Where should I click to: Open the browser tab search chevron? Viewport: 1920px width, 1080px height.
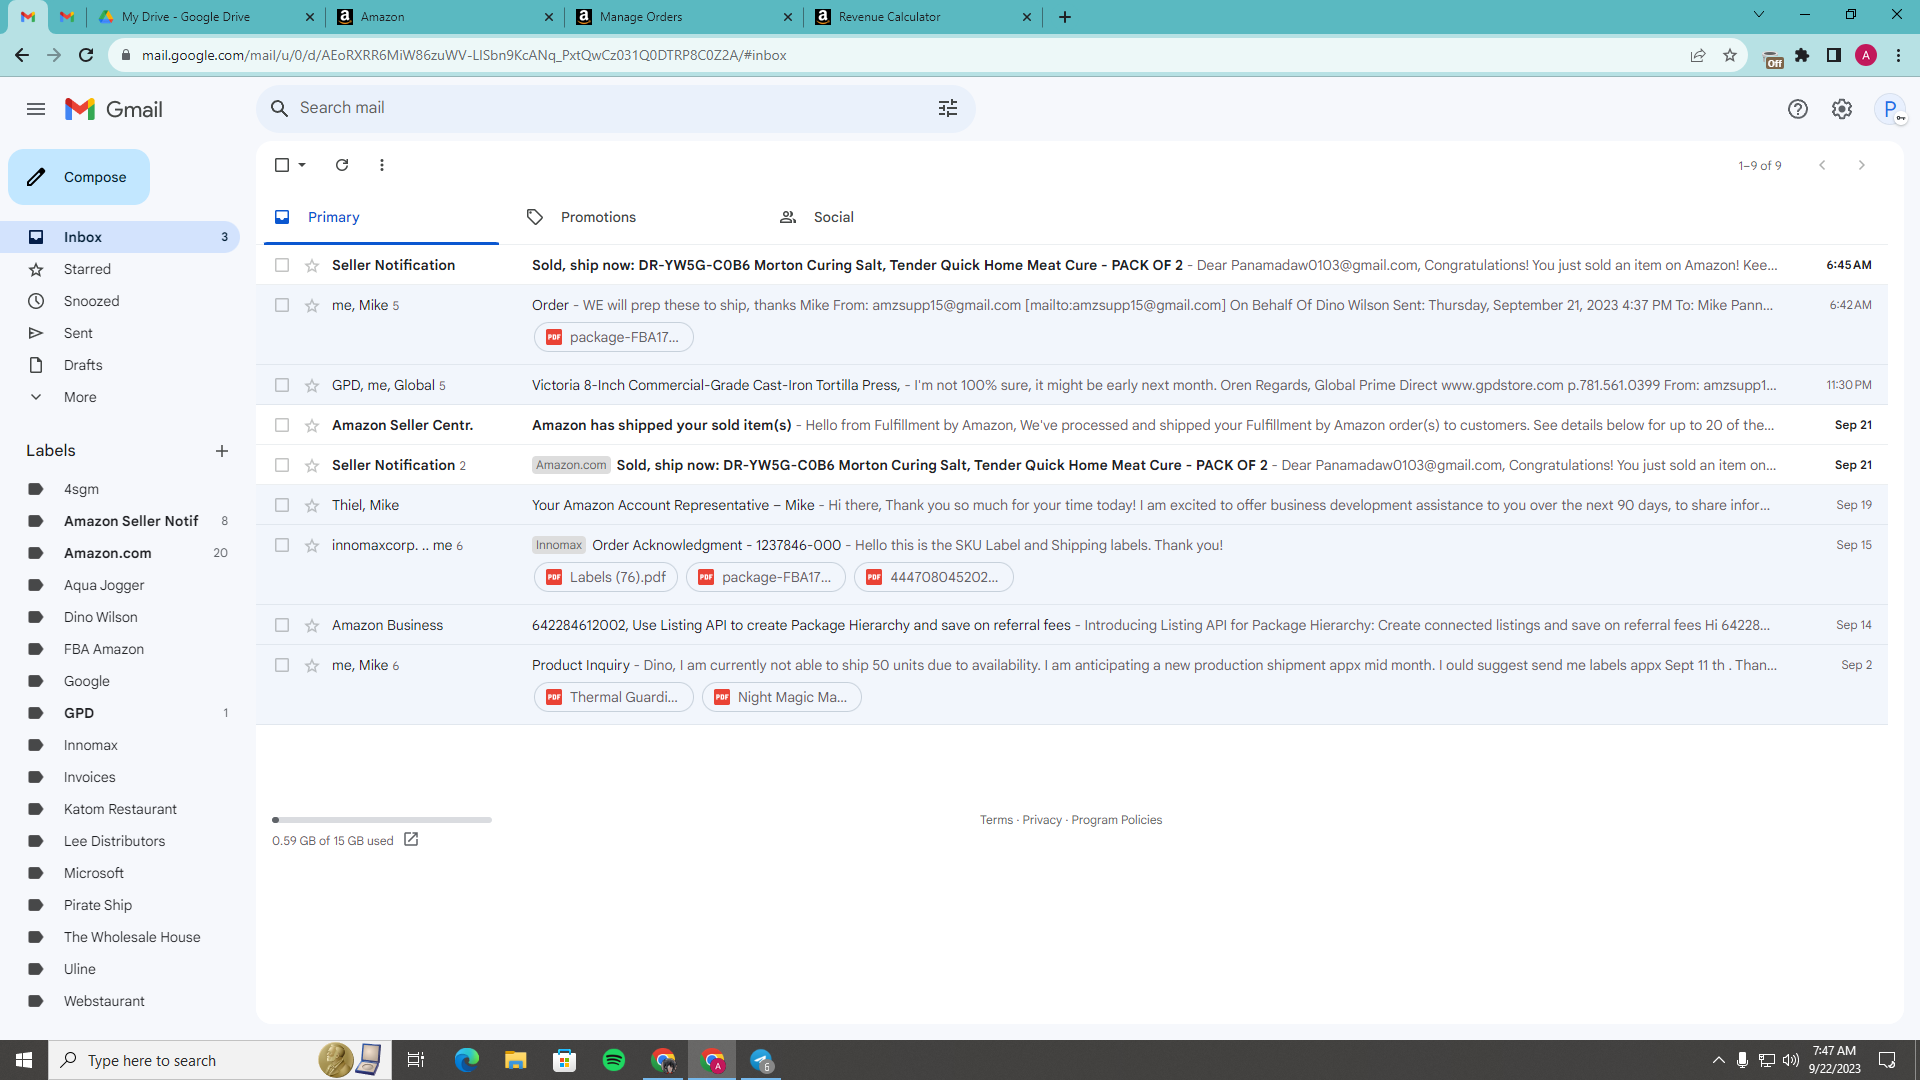pyautogui.click(x=1759, y=15)
